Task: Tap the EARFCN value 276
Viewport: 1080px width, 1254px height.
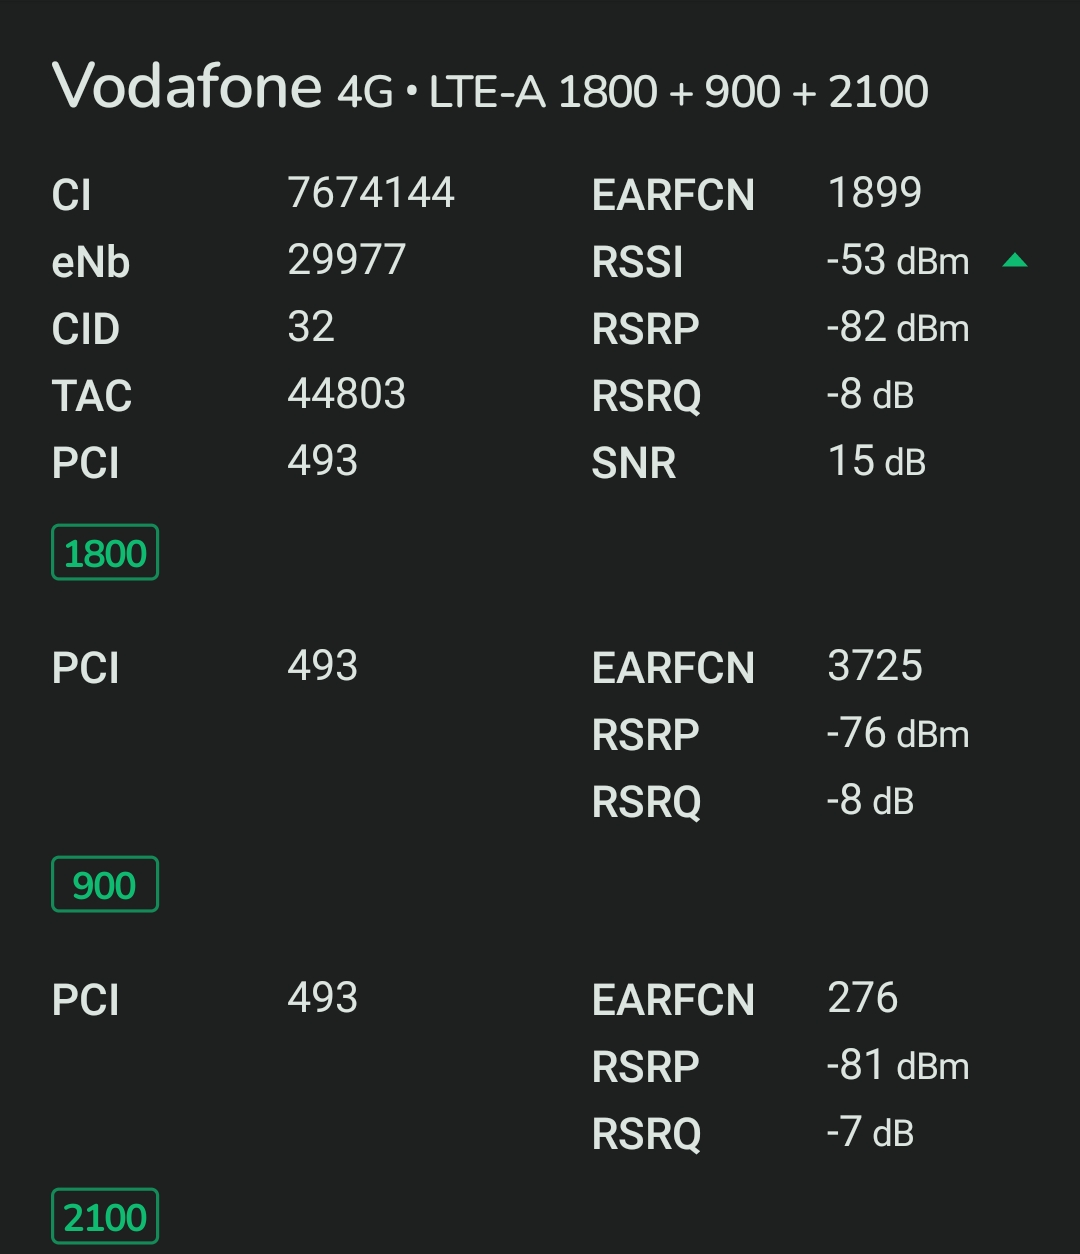Action: [863, 998]
